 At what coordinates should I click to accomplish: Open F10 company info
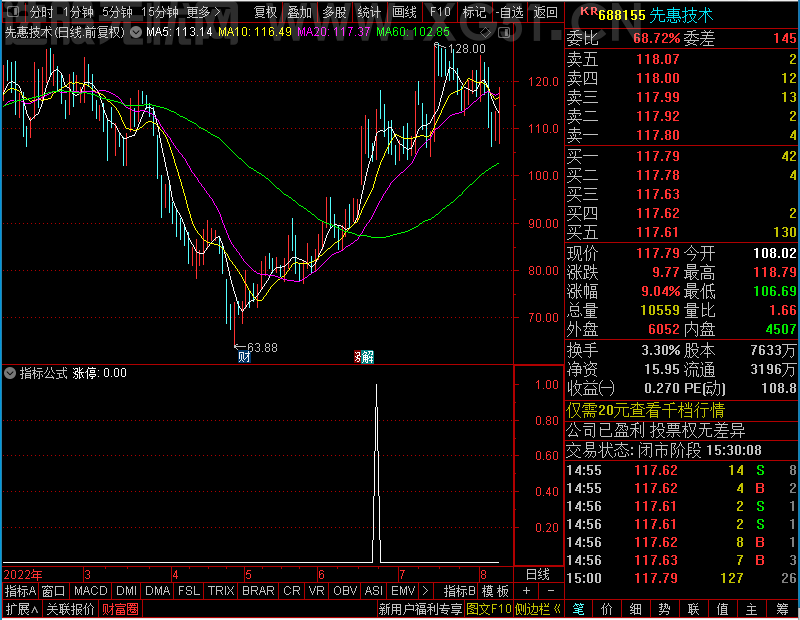click(440, 12)
